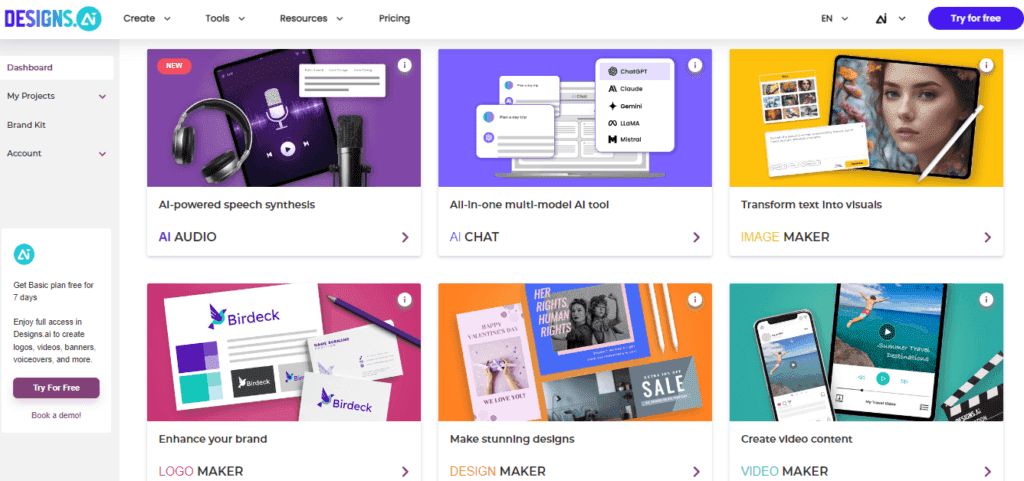Click teal Ai badge in sidebar promo
Viewport: 1024px width, 481px height.
coord(24,254)
